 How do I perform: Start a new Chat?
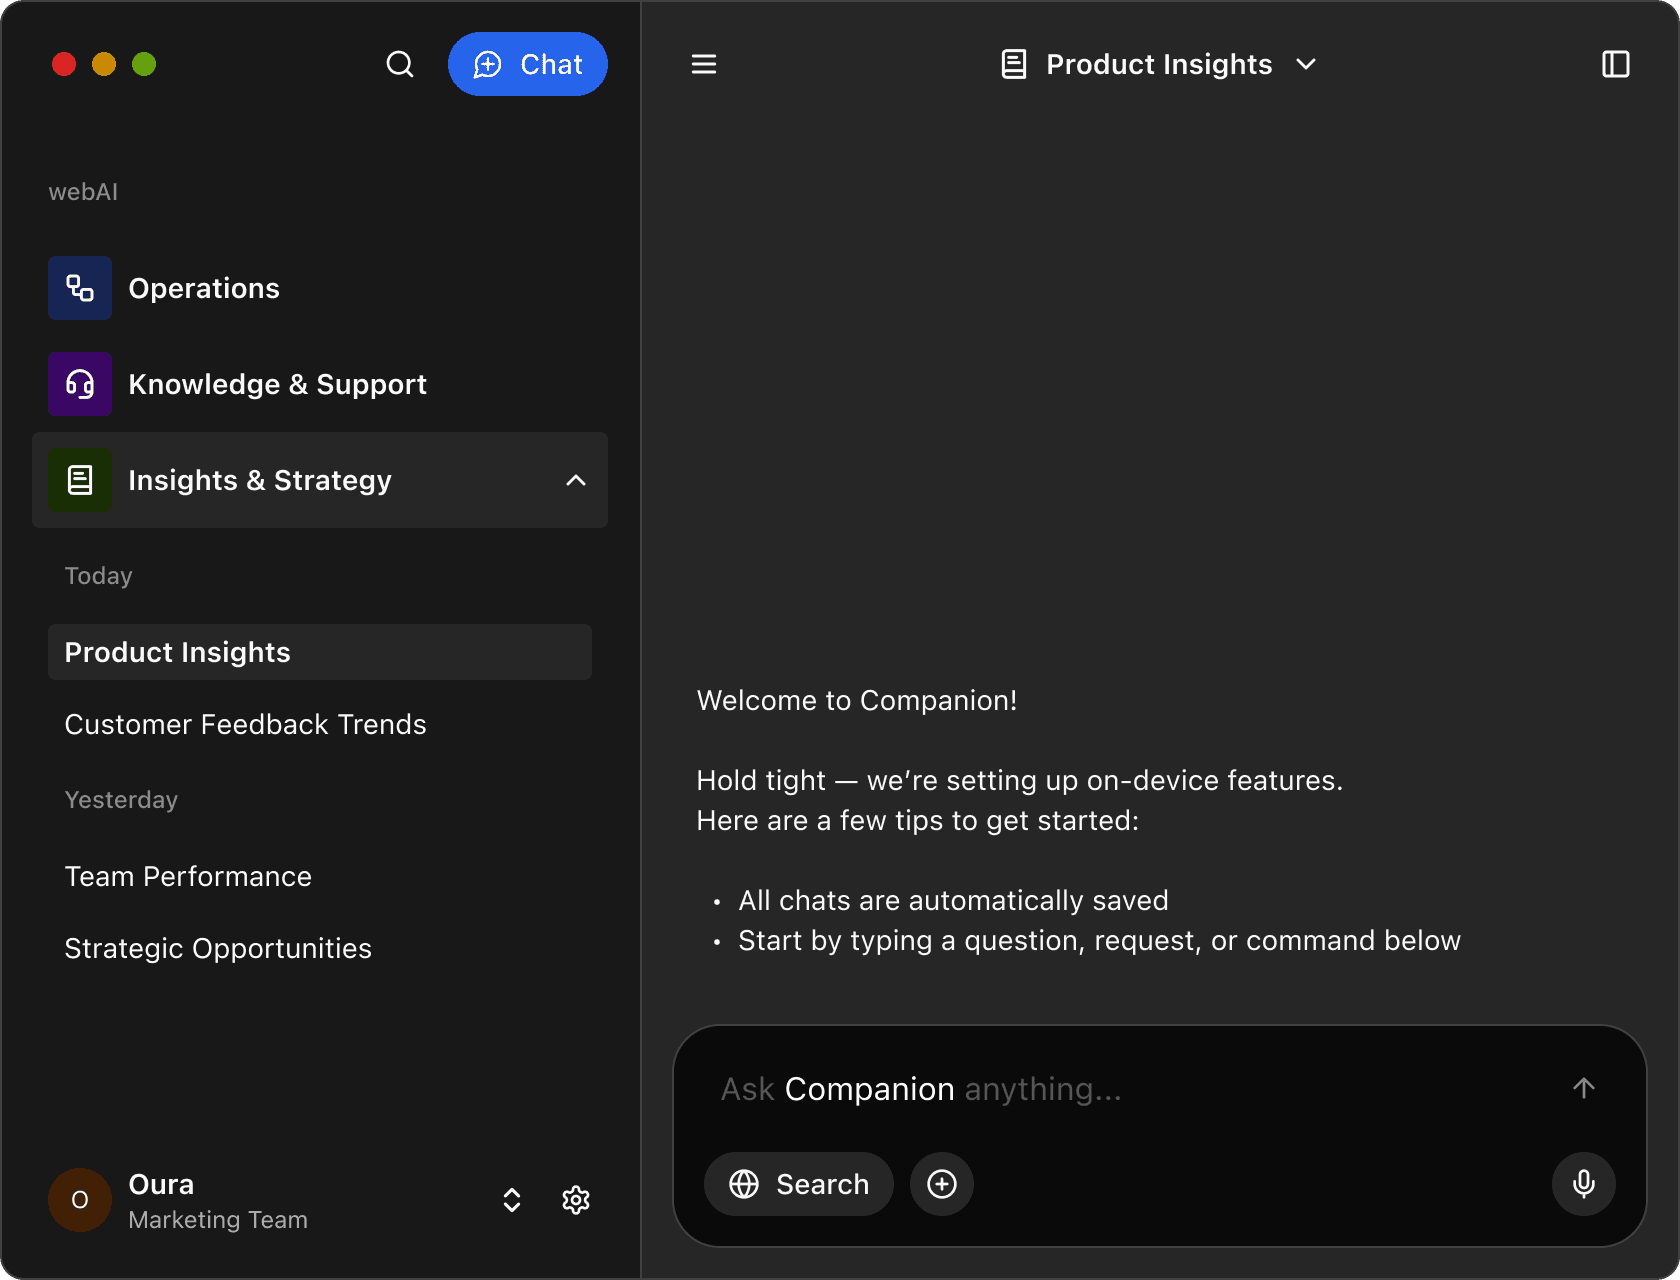528,64
